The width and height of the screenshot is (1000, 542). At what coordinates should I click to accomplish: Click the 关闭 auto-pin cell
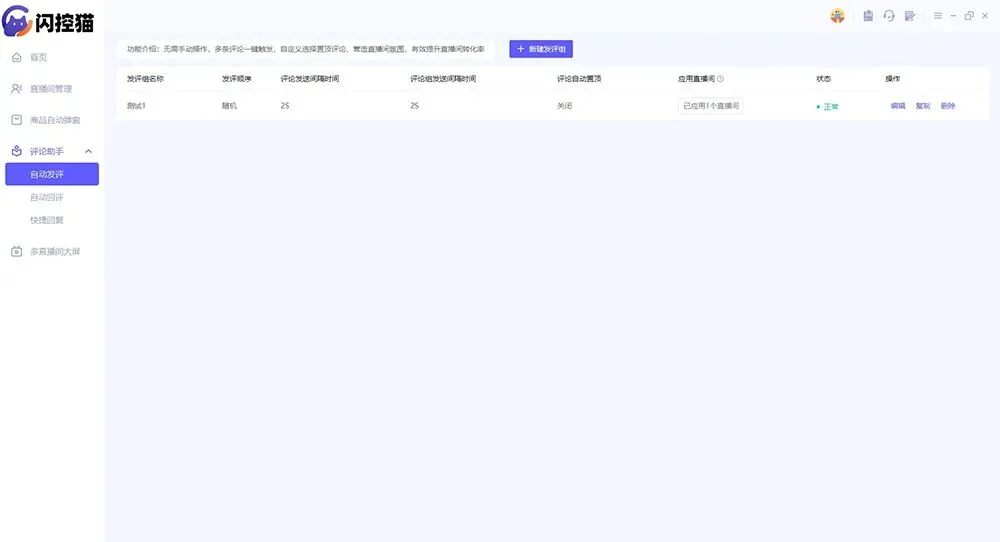point(564,106)
